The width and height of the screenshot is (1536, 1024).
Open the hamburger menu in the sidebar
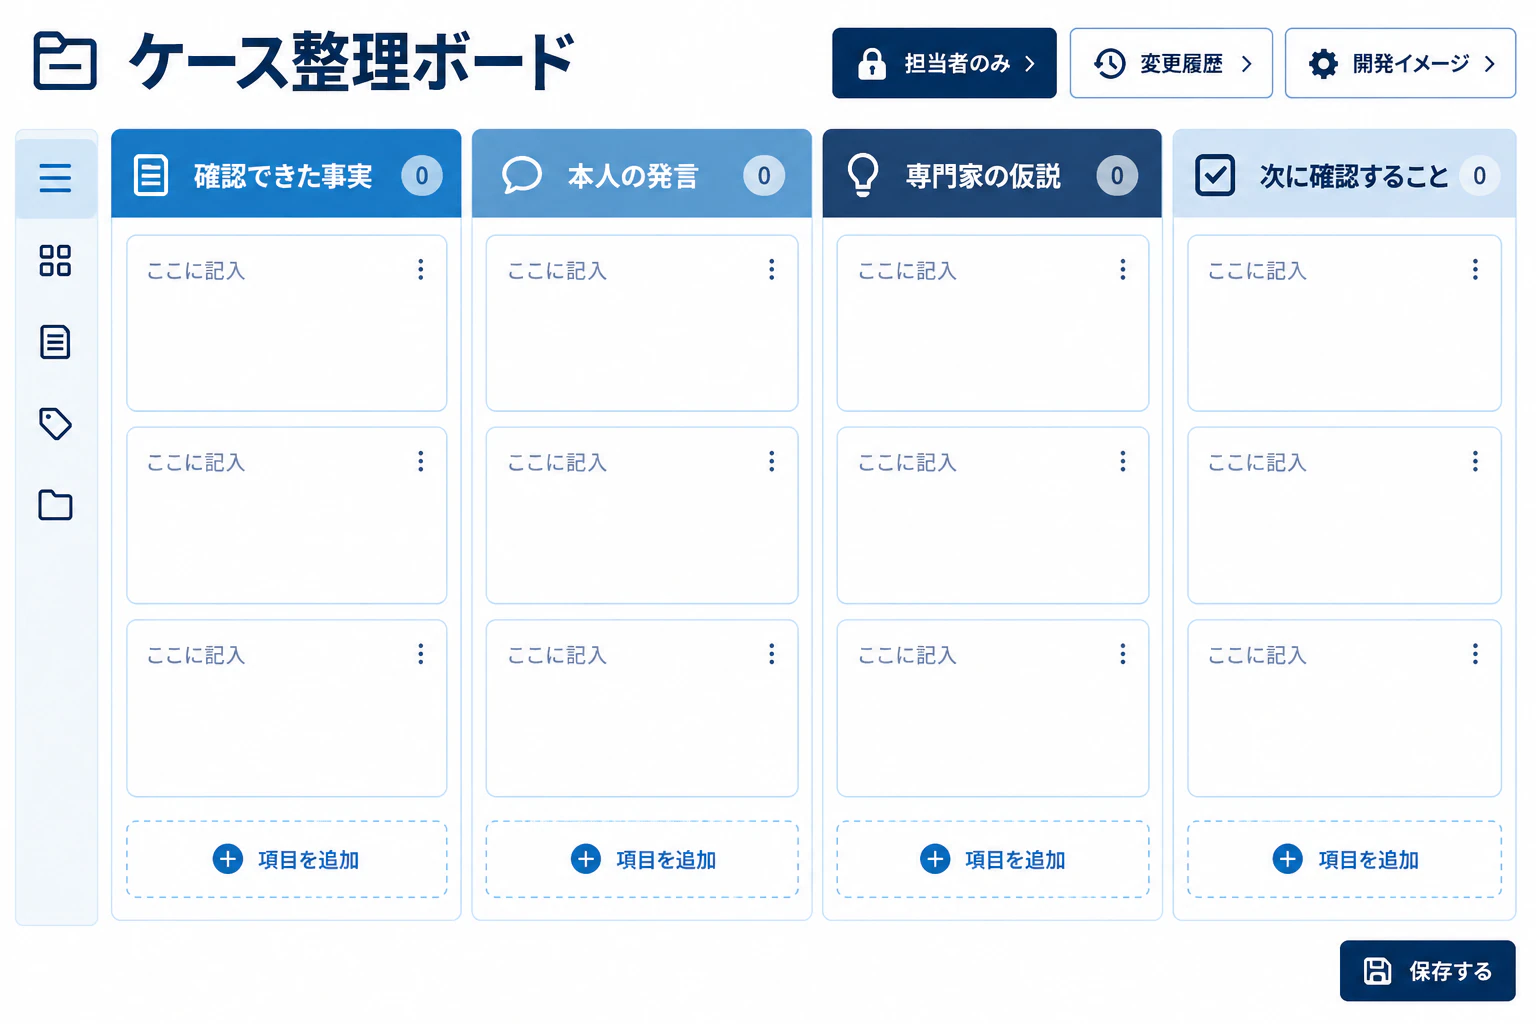(x=56, y=178)
